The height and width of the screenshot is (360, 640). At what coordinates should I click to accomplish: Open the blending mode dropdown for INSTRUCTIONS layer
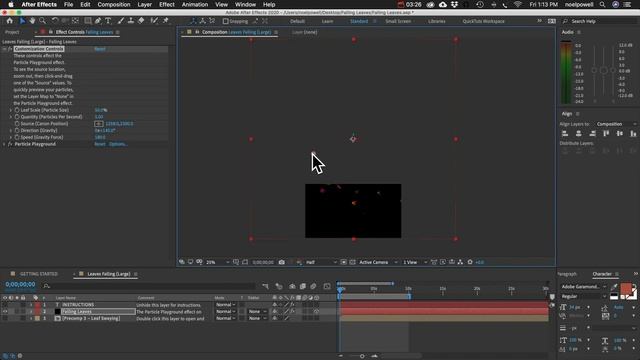[225, 304]
